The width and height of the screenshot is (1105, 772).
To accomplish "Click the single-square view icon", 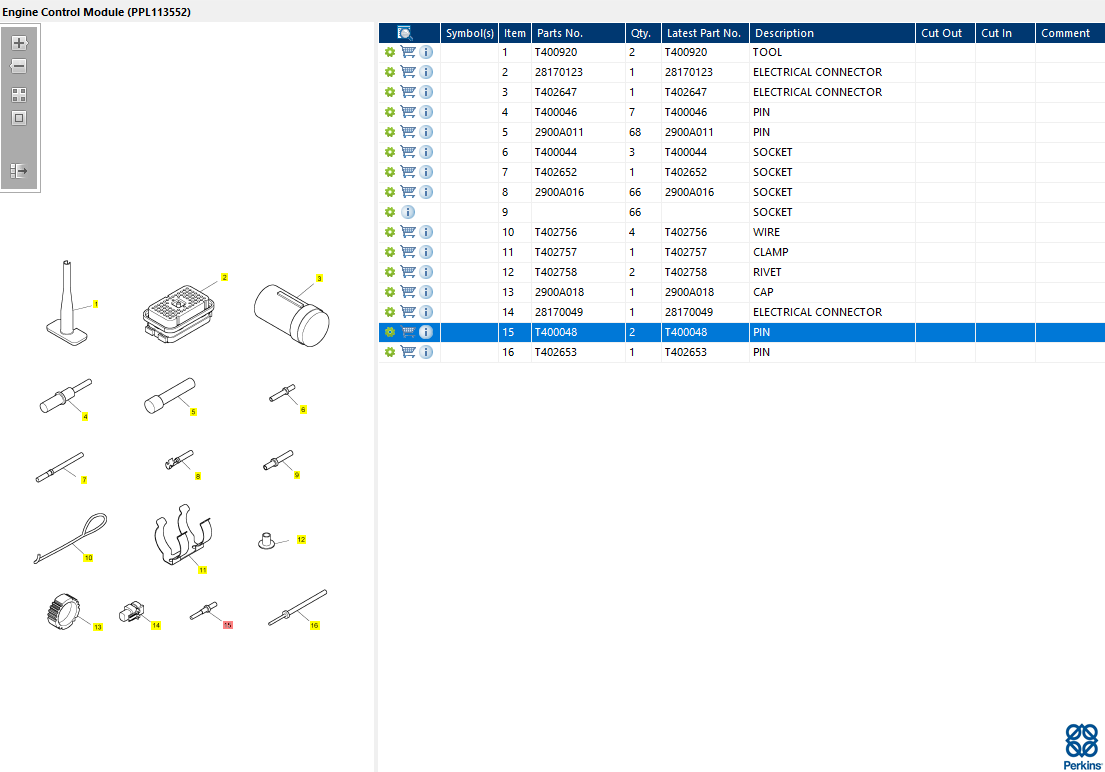I will (19, 118).
